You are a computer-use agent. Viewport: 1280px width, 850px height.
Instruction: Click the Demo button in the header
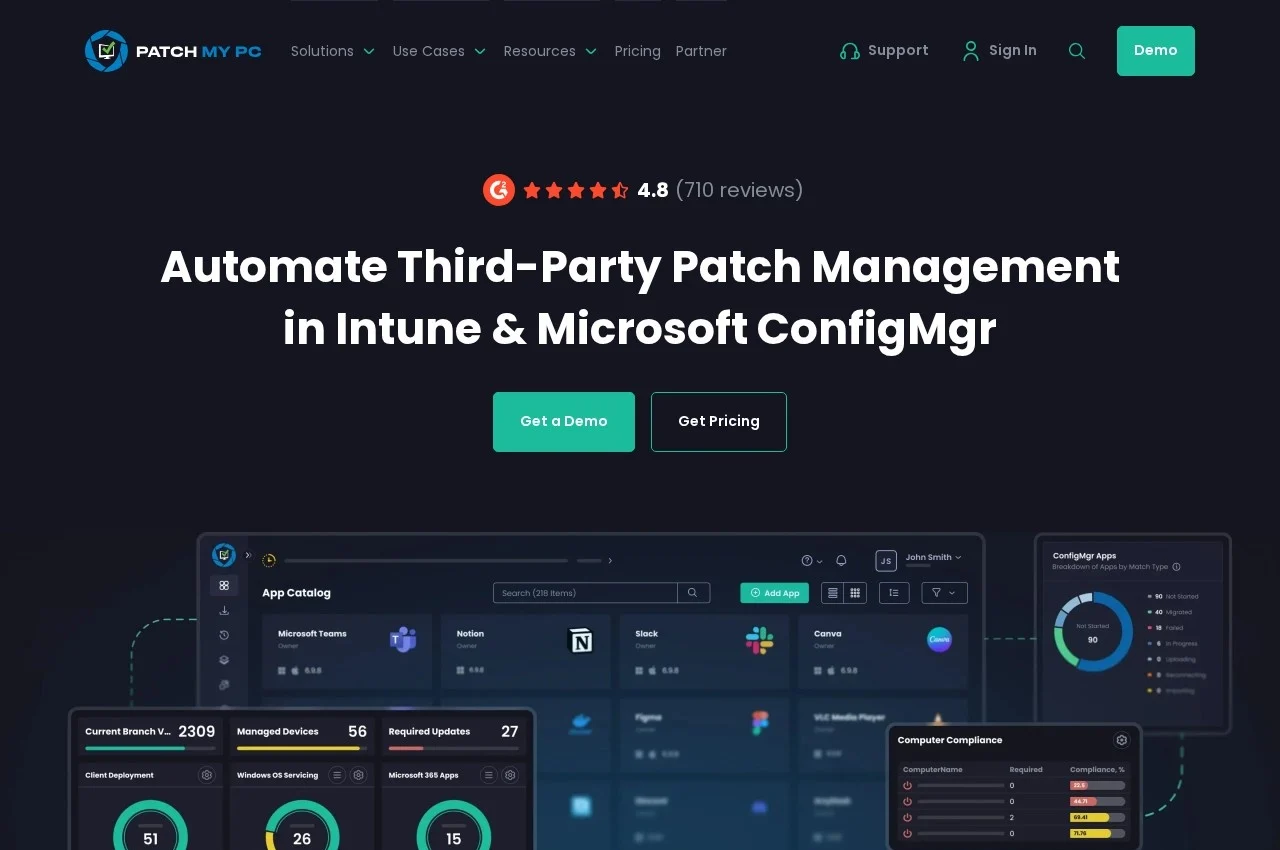[x=1156, y=51]
